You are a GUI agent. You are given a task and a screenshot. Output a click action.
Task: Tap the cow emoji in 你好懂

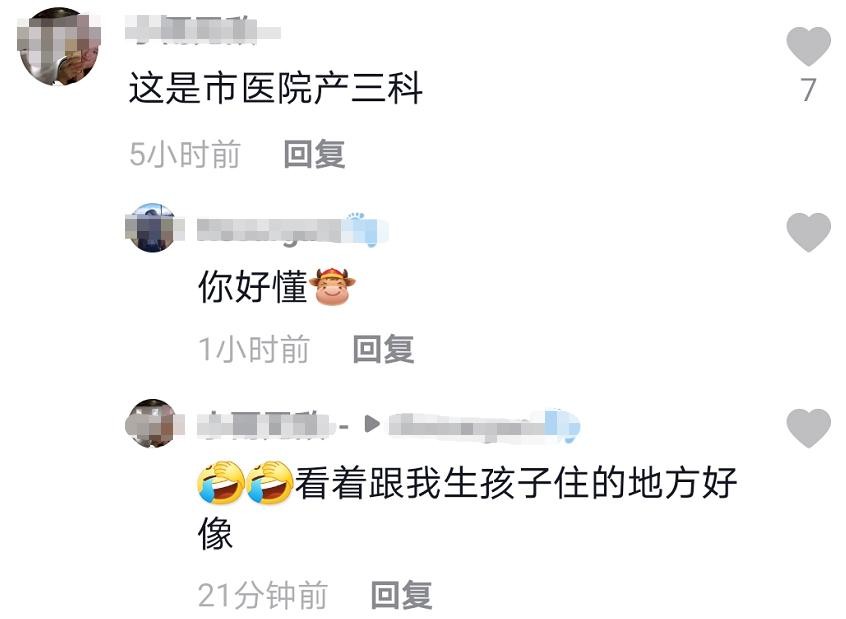click(332, 286)
